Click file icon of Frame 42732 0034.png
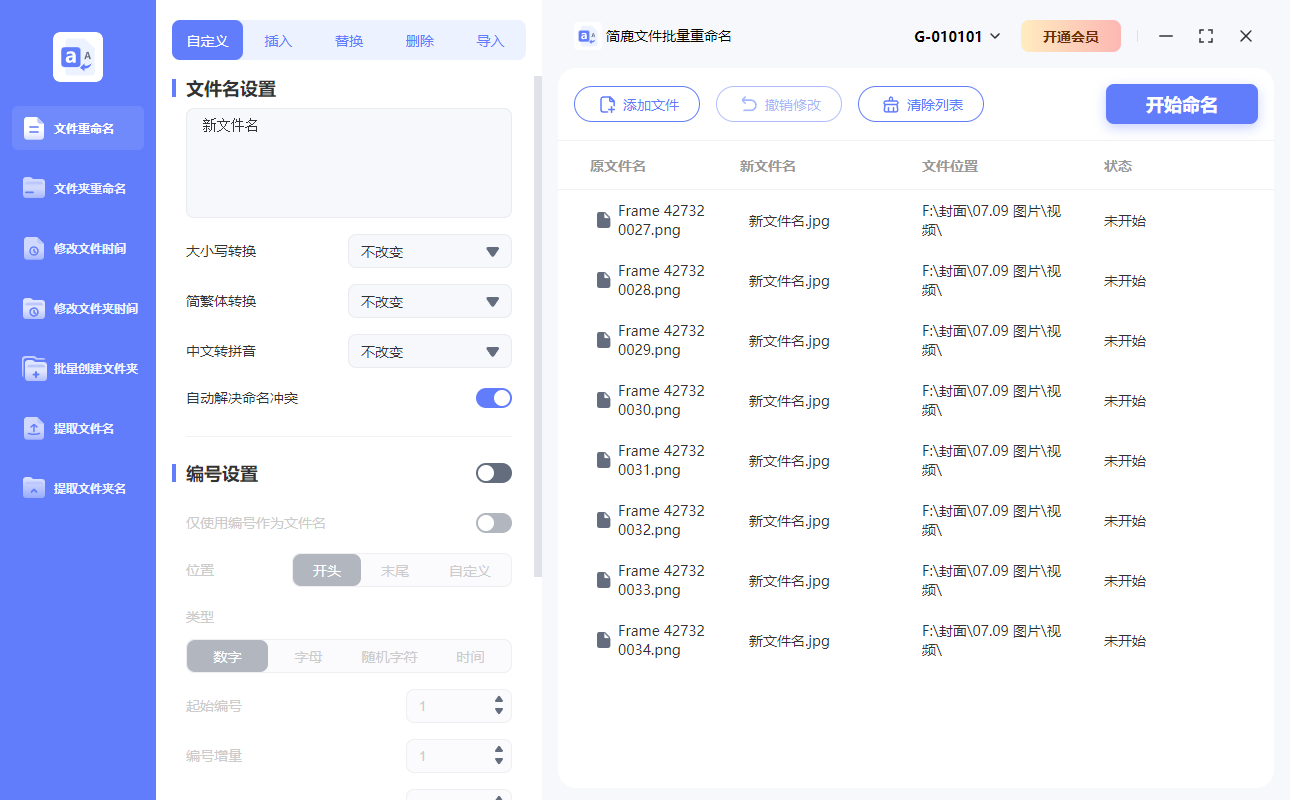This screenshot has height=800, width=1290. click(603, 640)
